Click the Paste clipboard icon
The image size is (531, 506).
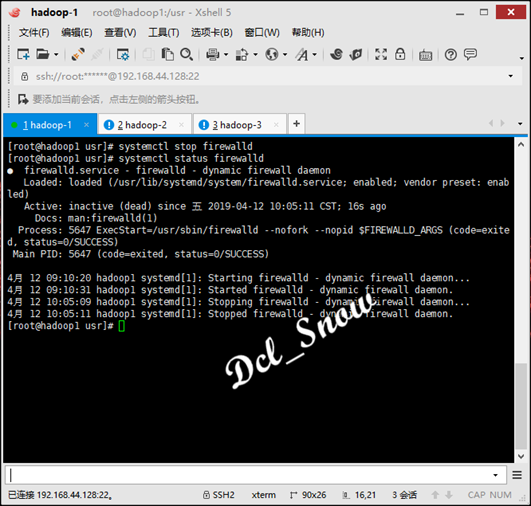pyautogui.click(x=167, y=54)
